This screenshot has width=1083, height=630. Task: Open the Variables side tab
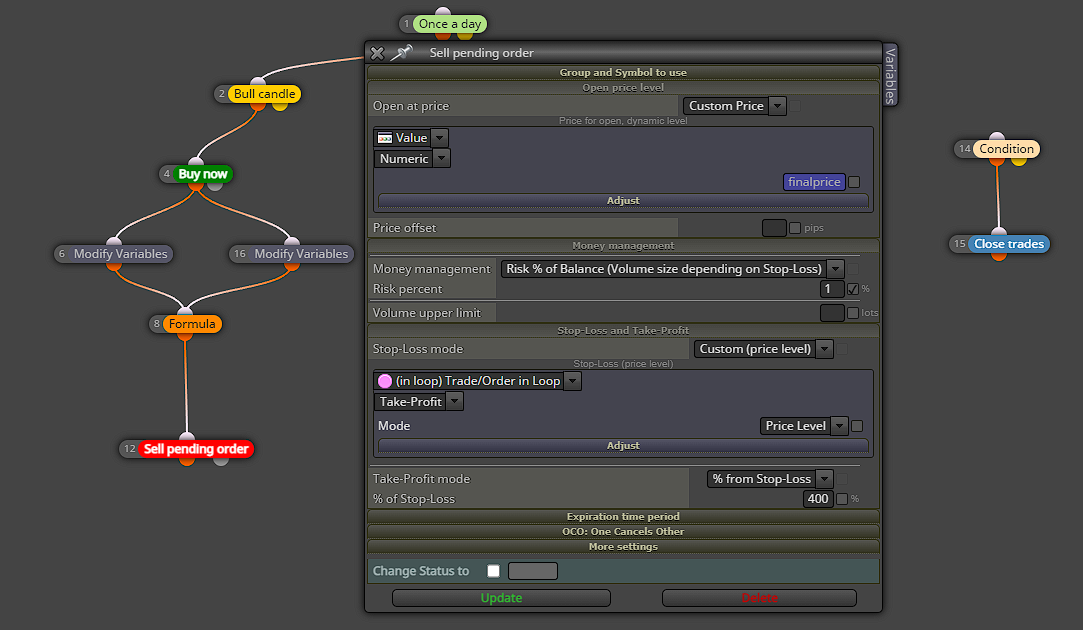[890, 75]
